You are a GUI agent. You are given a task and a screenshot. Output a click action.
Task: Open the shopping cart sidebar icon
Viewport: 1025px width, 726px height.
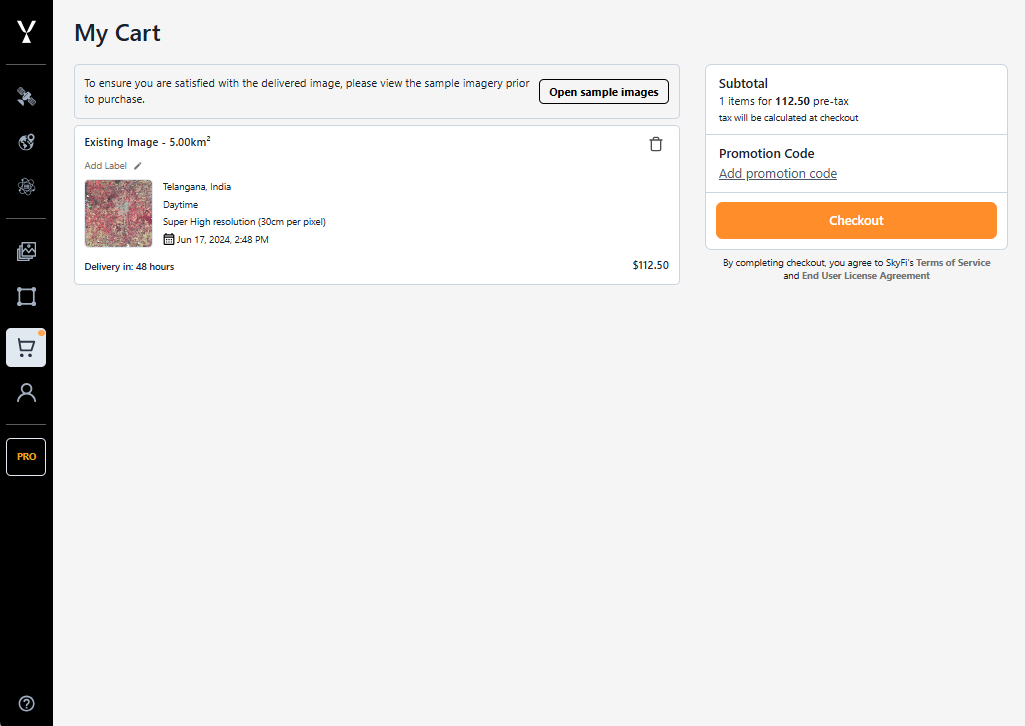pyautogui.click(x=26, y=348)
